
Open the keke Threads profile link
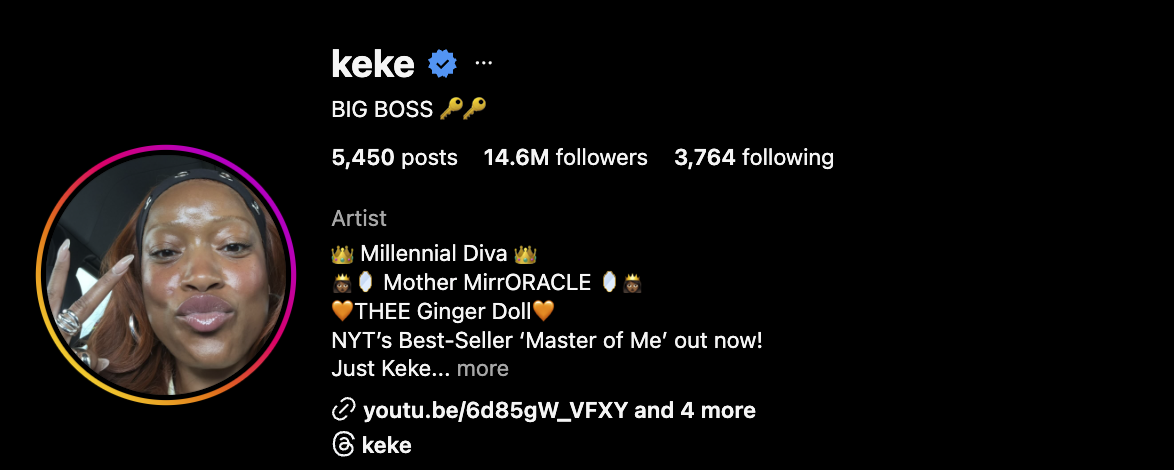pos(387,445)
